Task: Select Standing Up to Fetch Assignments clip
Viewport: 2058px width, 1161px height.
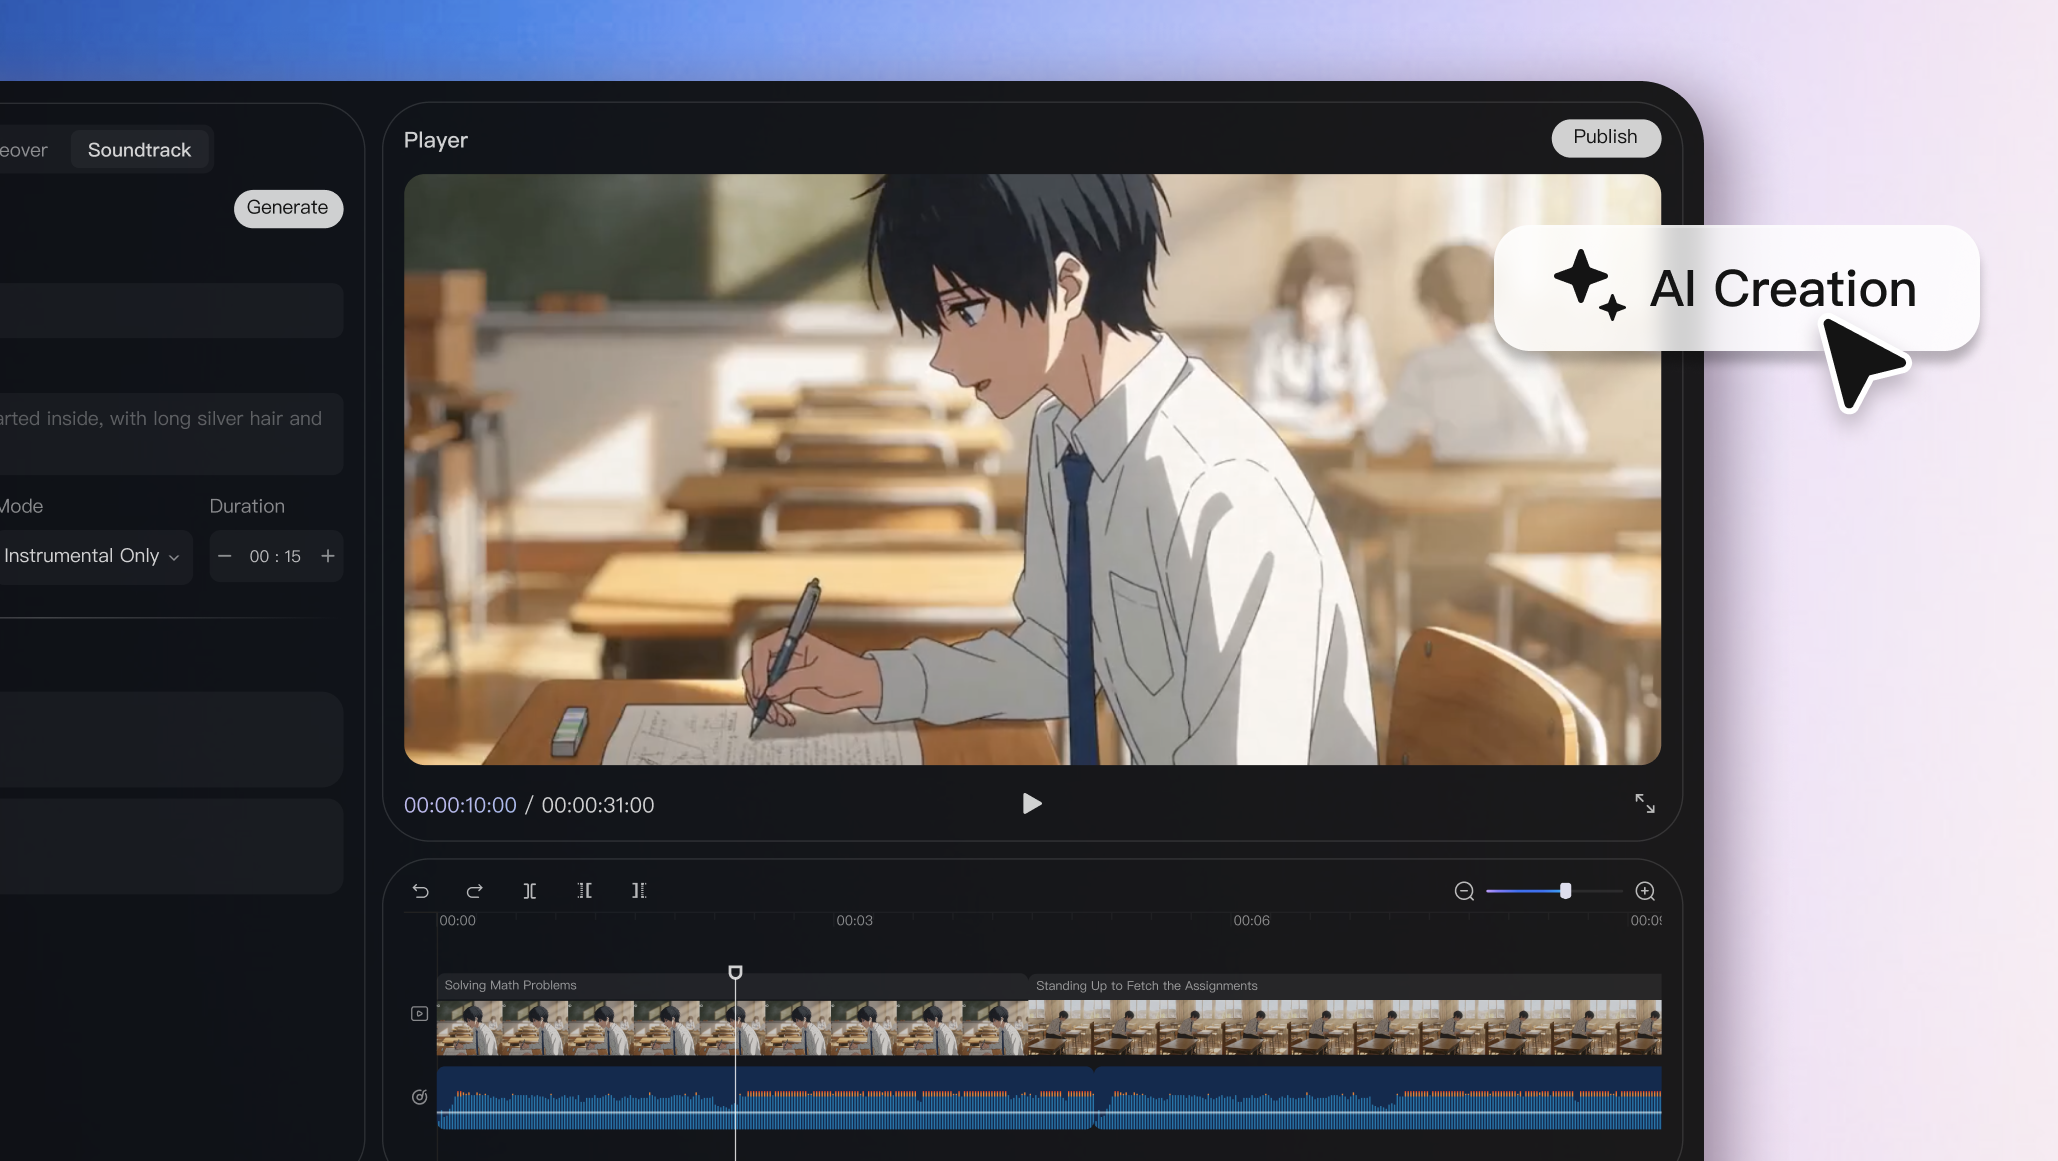Action: point(1345,1014)
